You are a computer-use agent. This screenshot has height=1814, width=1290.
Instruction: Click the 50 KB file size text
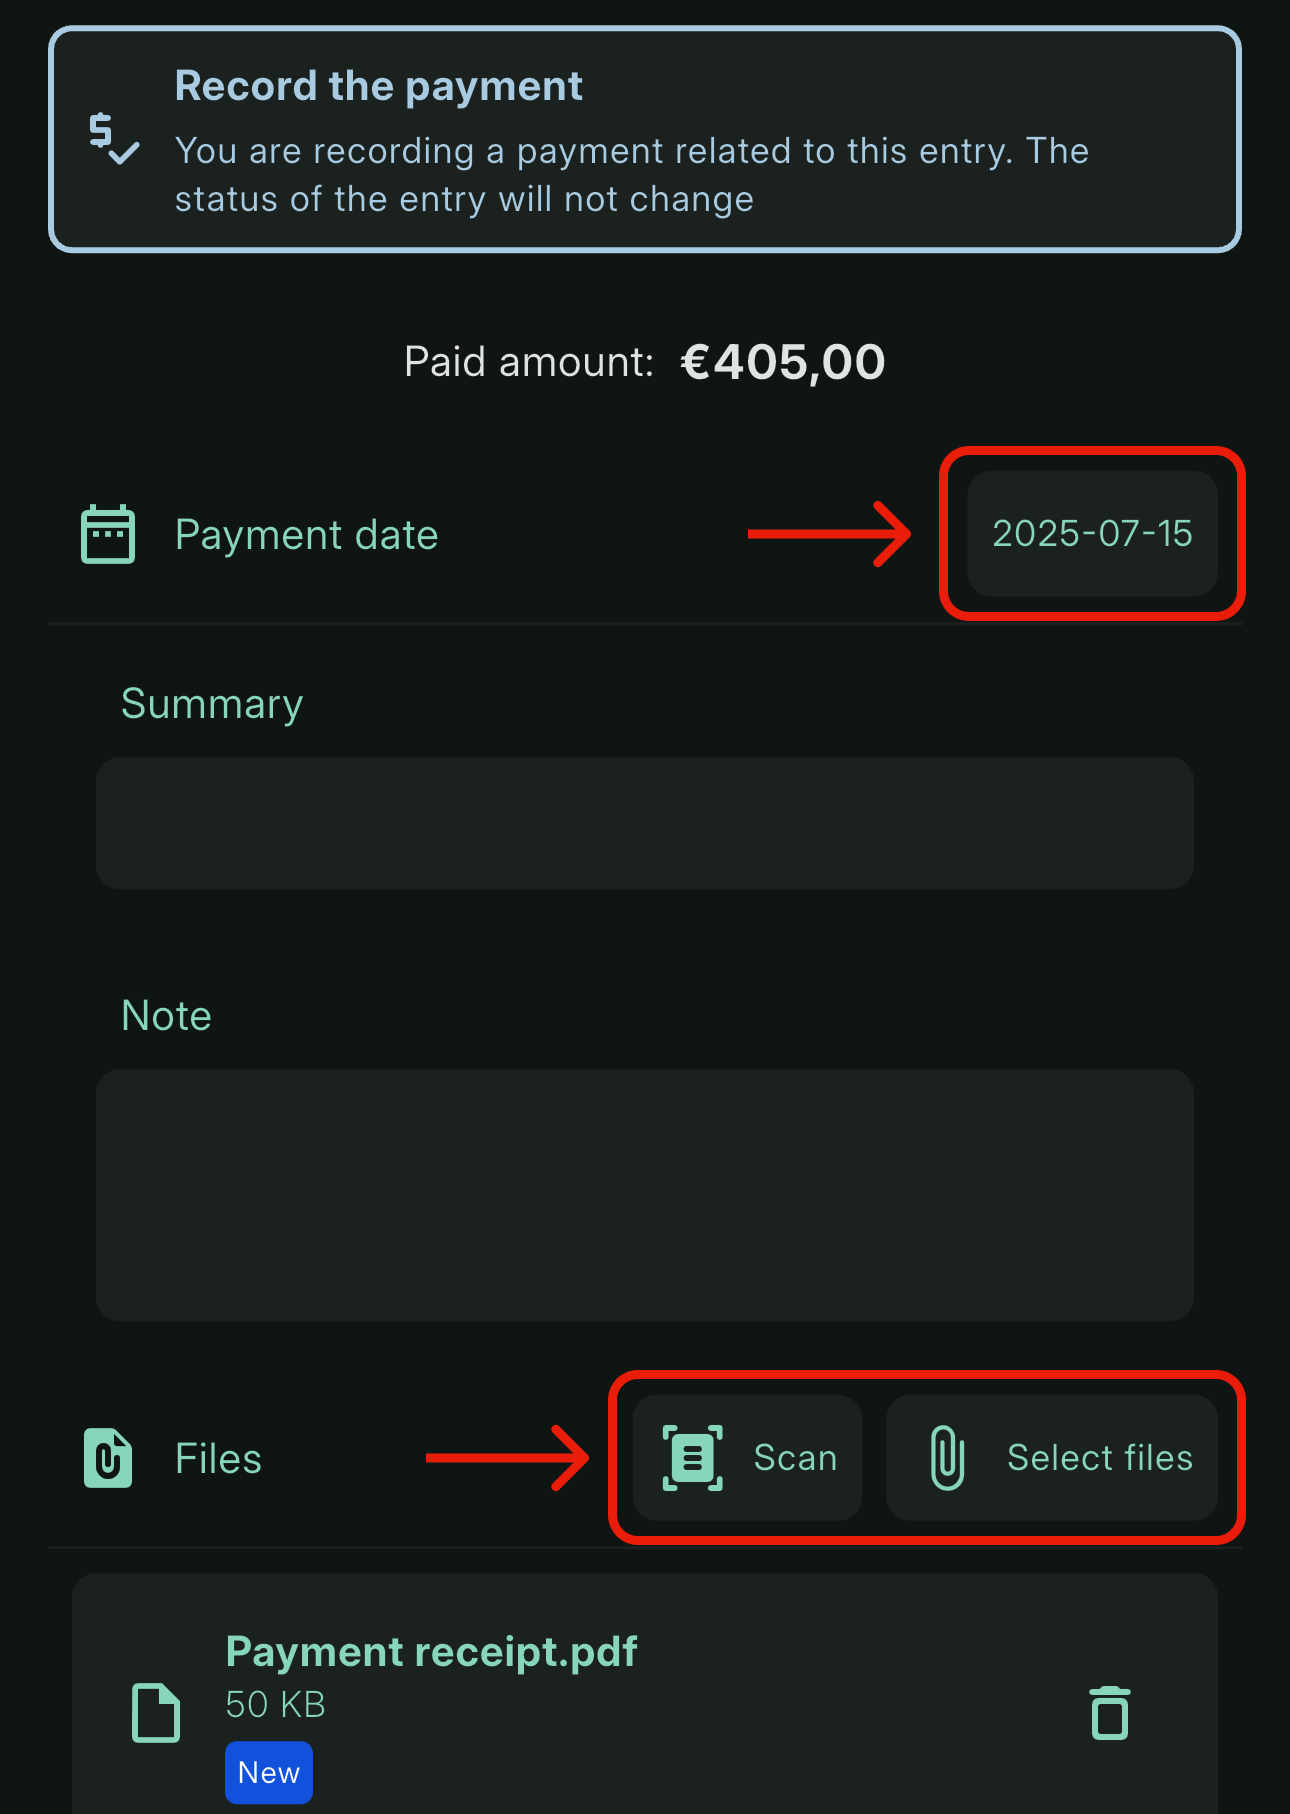tap(276, 1704)
